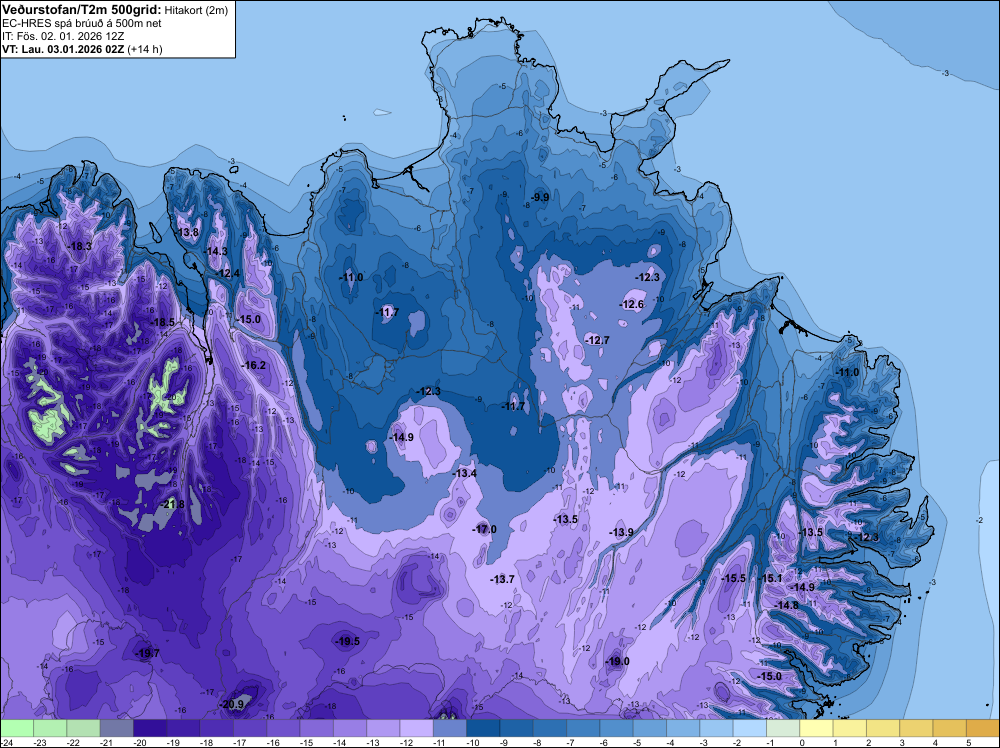
Task: Click the -16.2 temperature label
Action: tap(253, 365)
